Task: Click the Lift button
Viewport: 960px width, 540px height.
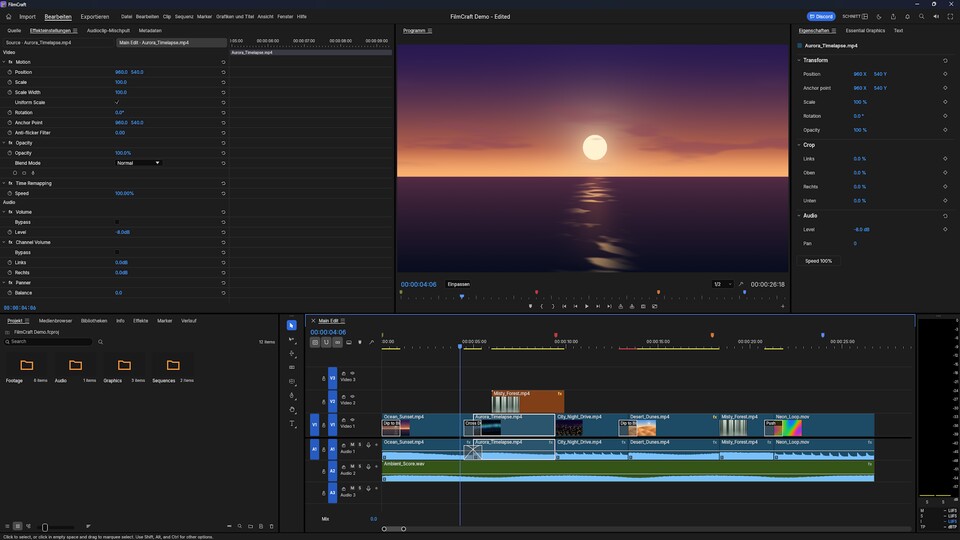Action: click(x=620, y=306)
